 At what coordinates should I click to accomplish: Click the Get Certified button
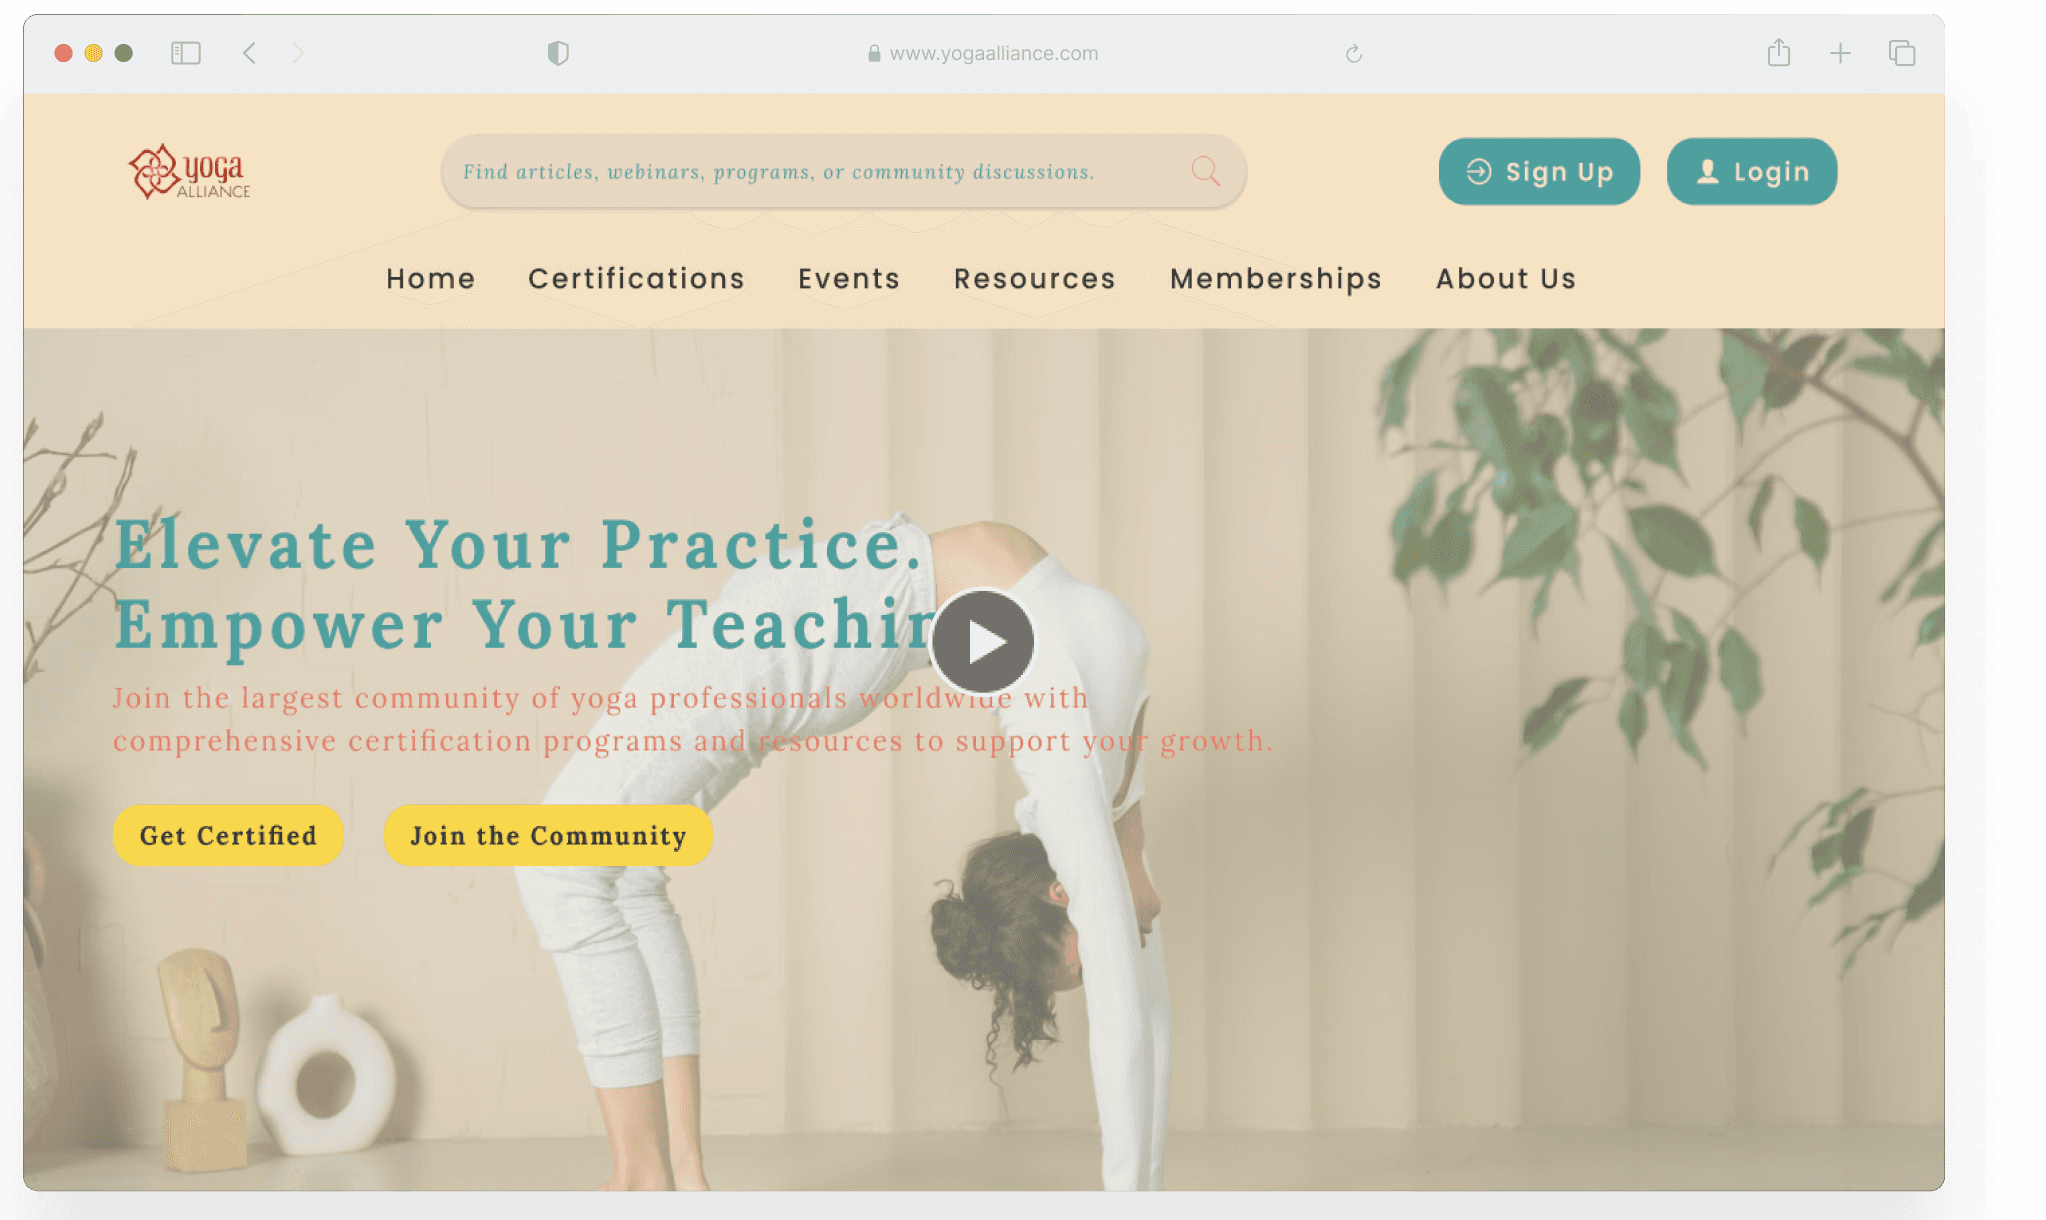tap(228, 835)
